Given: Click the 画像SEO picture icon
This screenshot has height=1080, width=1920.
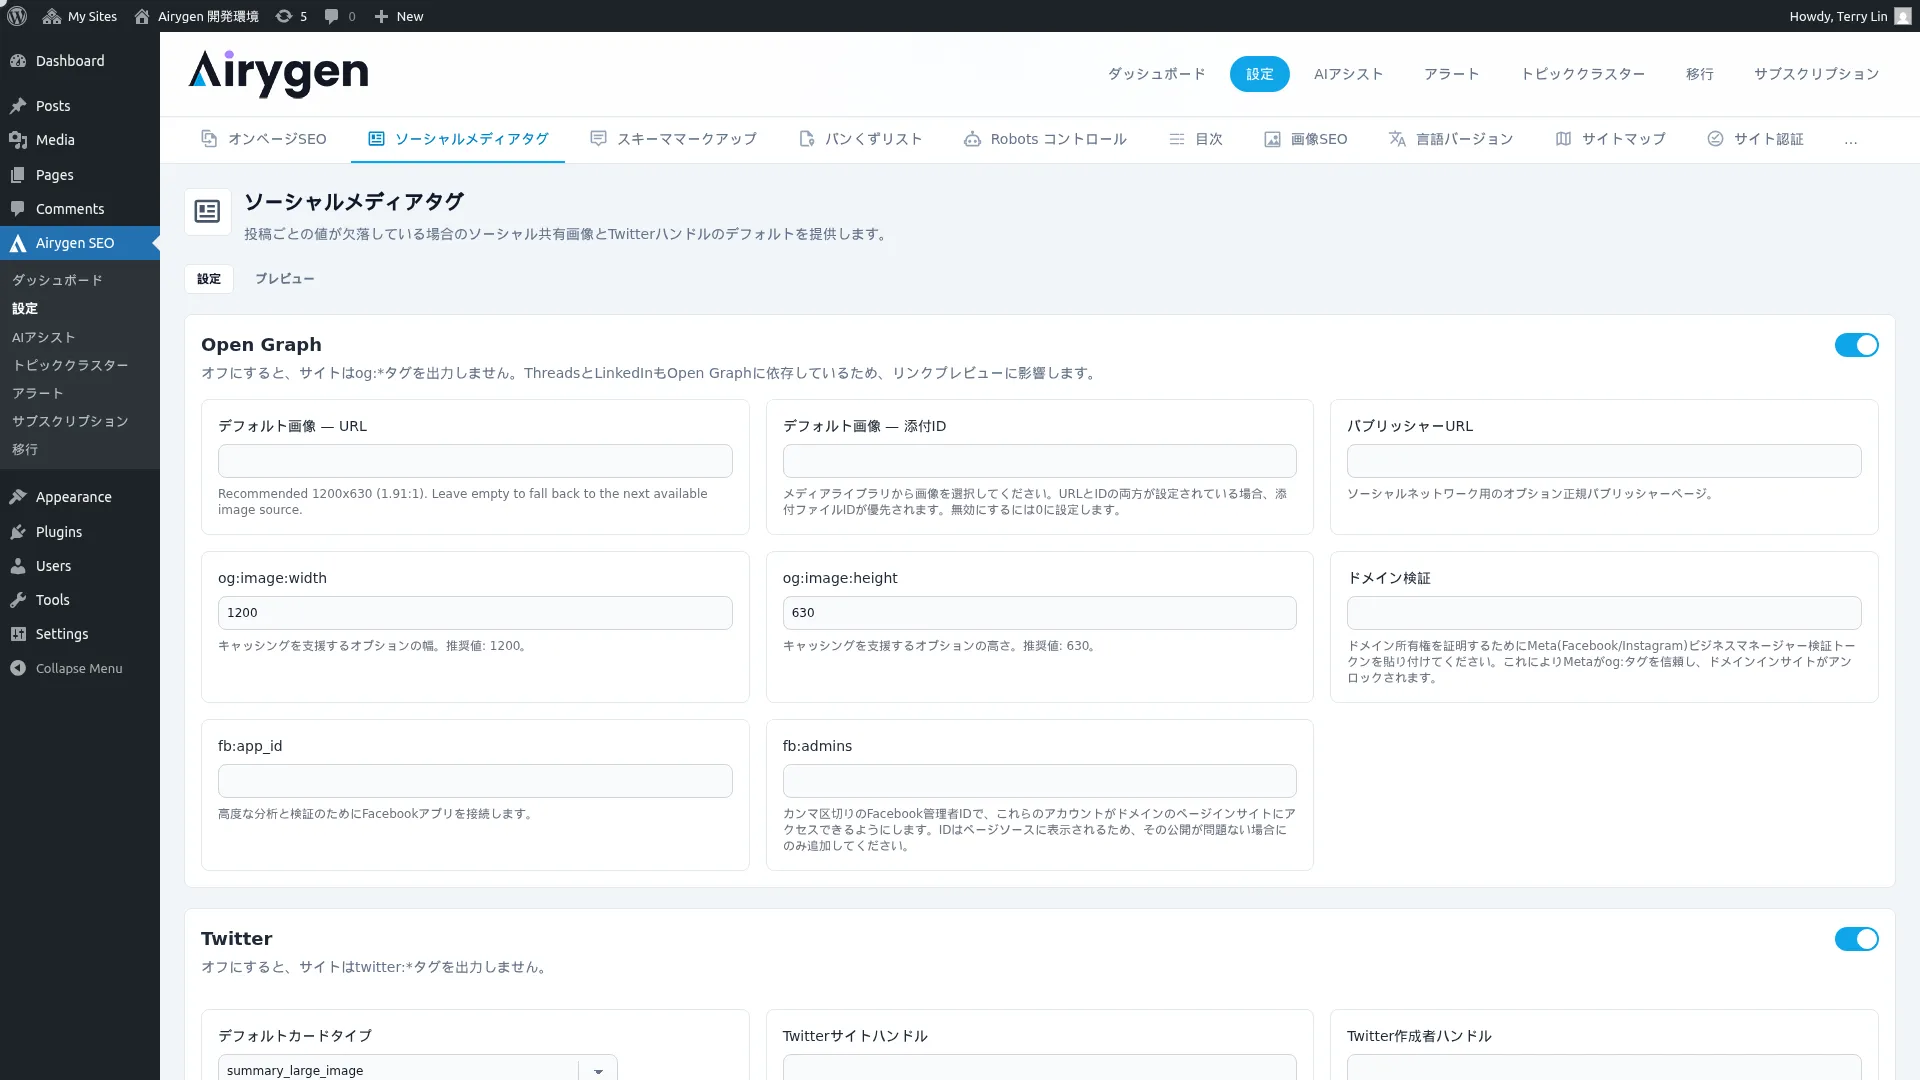Looking at the screenshot, I should (1272, 139).
